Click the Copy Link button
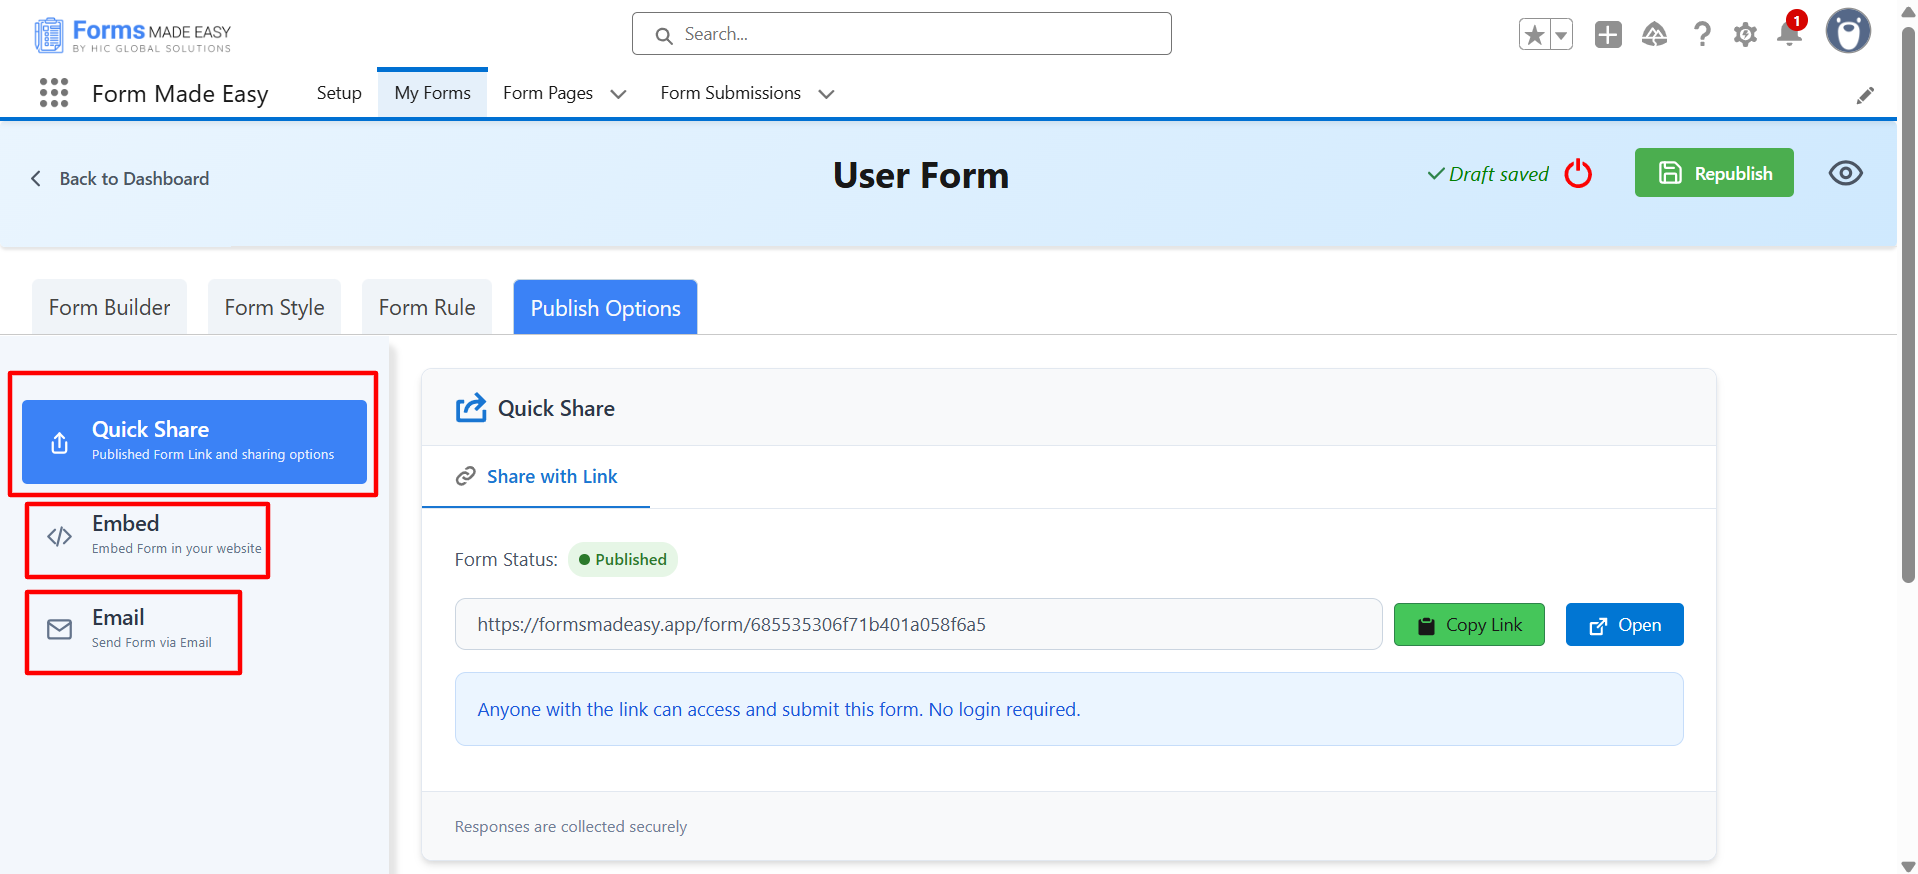 pyautogui.click(x=1469, y=625)
